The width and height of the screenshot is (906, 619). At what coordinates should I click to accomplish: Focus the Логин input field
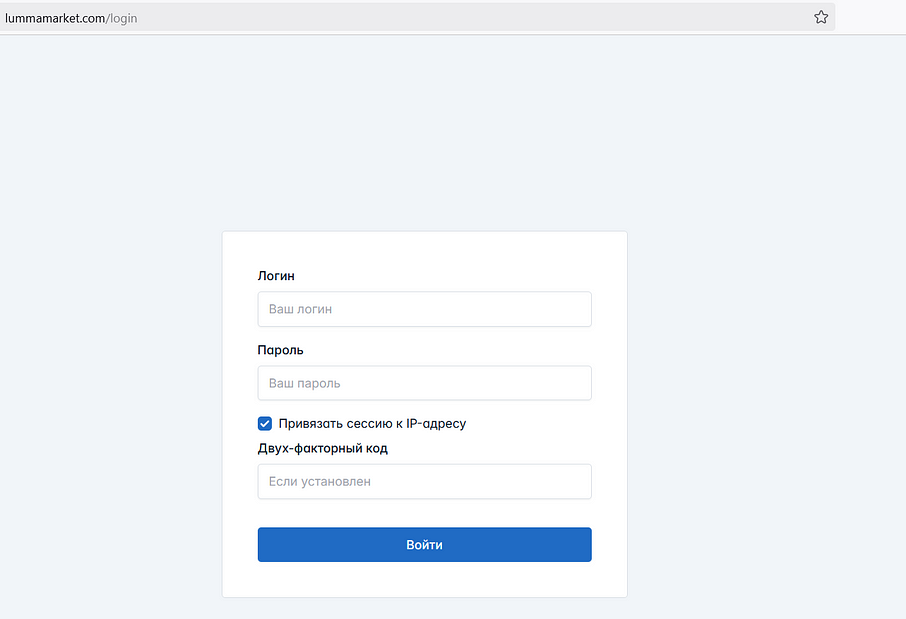pyautogui.click(x=424, y=309)
